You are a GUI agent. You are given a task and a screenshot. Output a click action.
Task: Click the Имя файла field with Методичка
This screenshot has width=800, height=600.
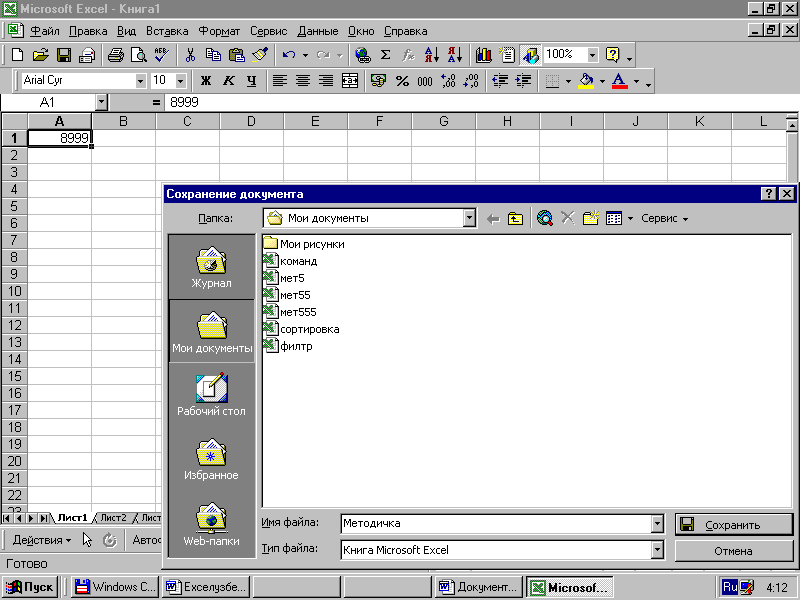(496, 523)
